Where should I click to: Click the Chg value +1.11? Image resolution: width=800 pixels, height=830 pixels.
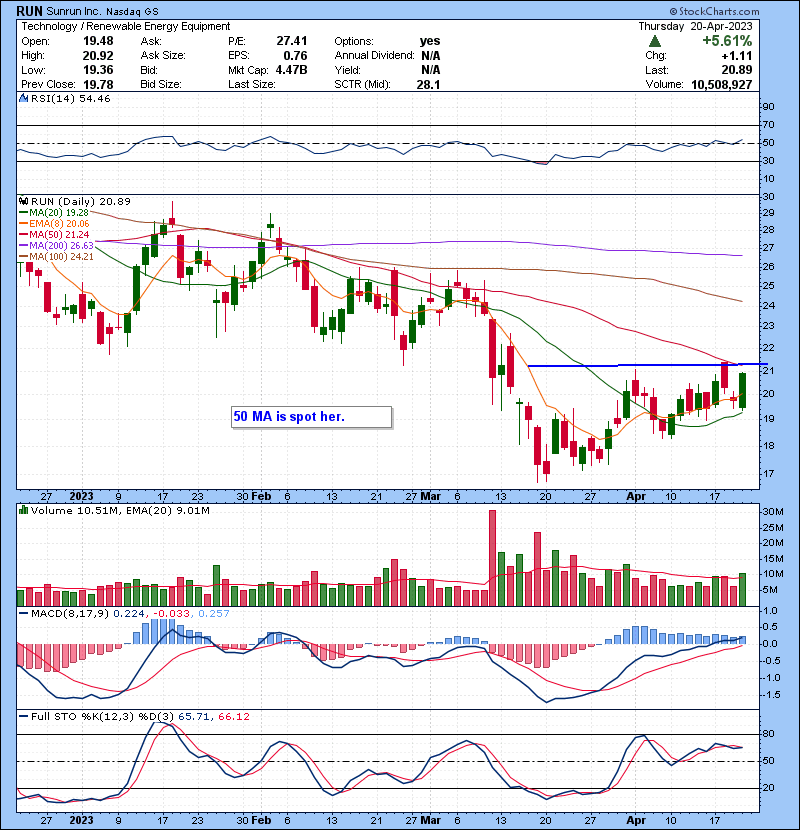click(x=736, y=56)
